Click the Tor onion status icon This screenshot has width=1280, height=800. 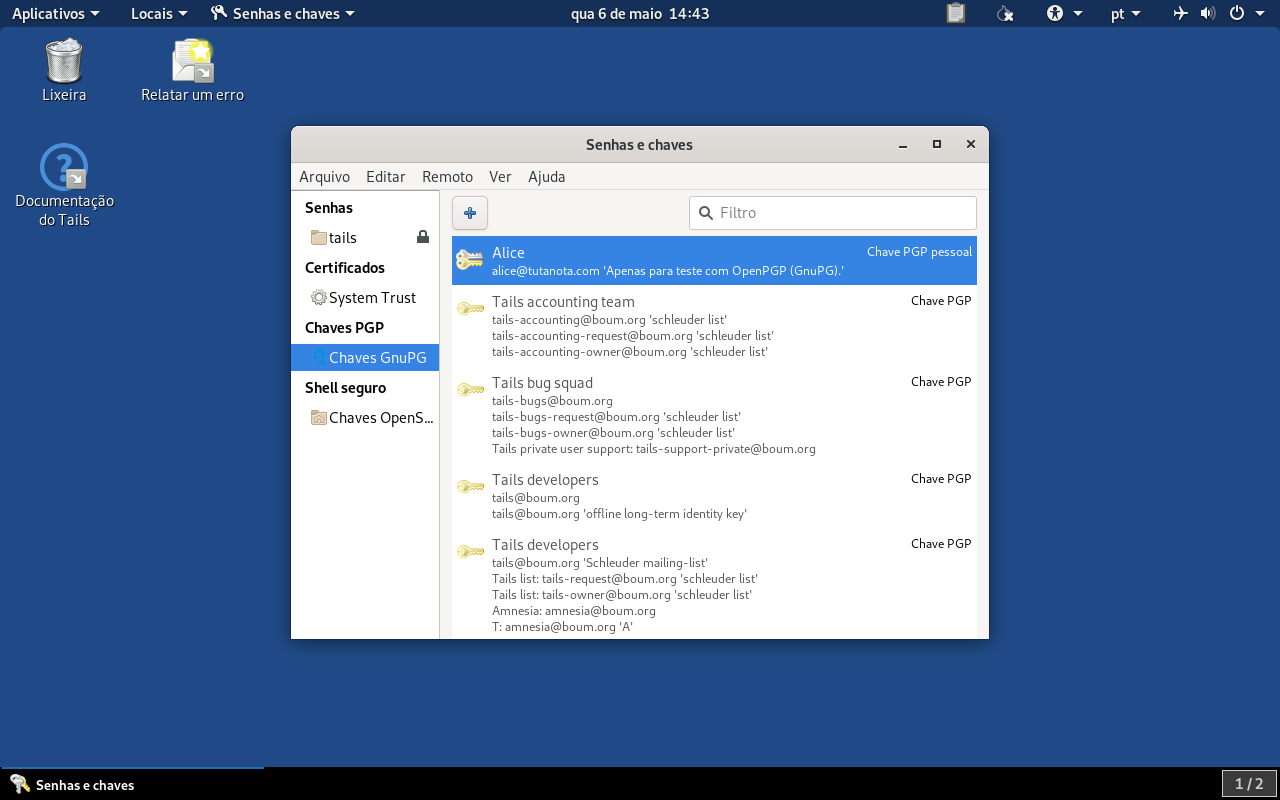[x=1006, y=14]
